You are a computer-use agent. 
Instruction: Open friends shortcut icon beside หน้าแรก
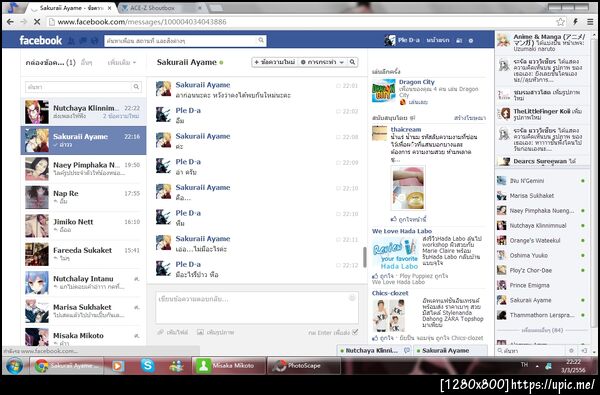pos(459,40)
